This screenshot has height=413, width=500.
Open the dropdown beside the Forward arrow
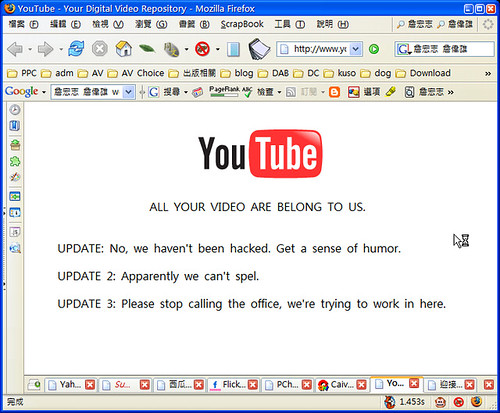[61, 49]
